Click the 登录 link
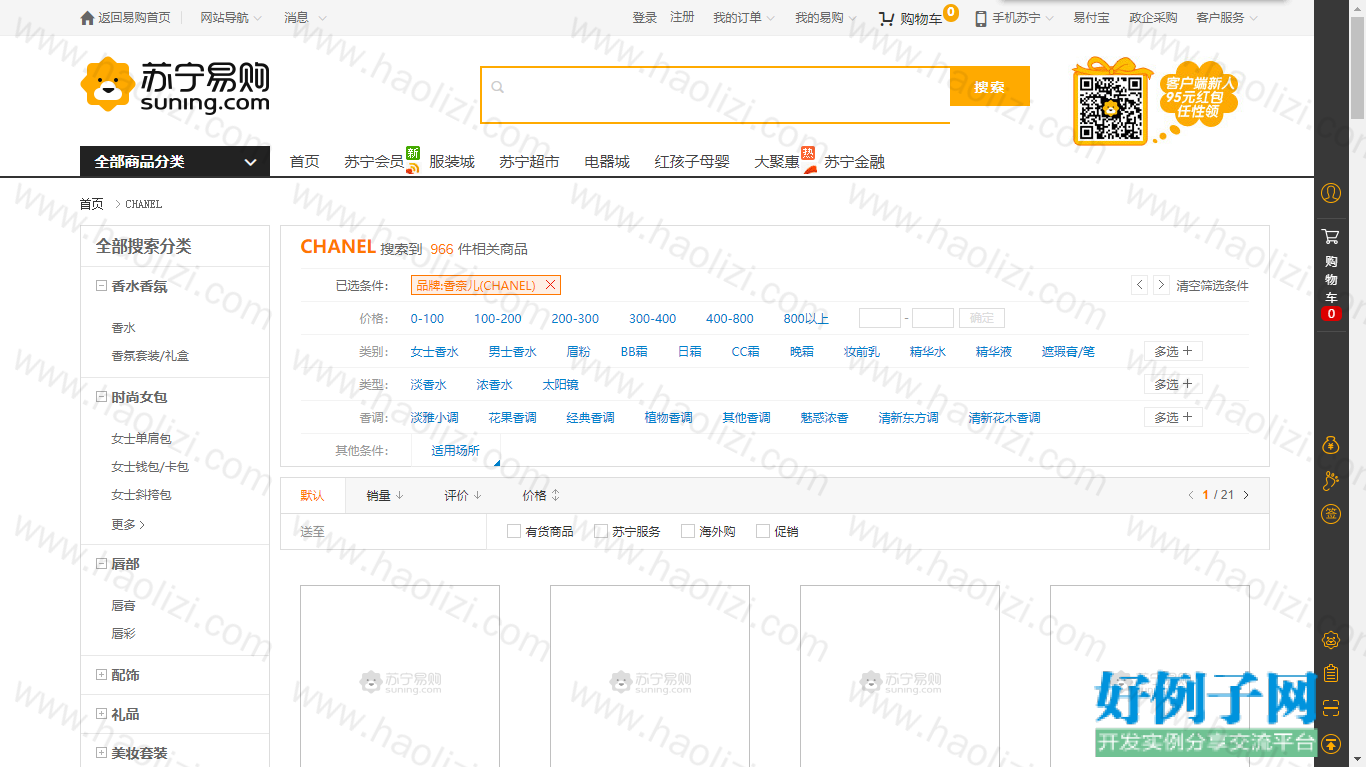This screenshot has width=1366, height=767. 645,18
